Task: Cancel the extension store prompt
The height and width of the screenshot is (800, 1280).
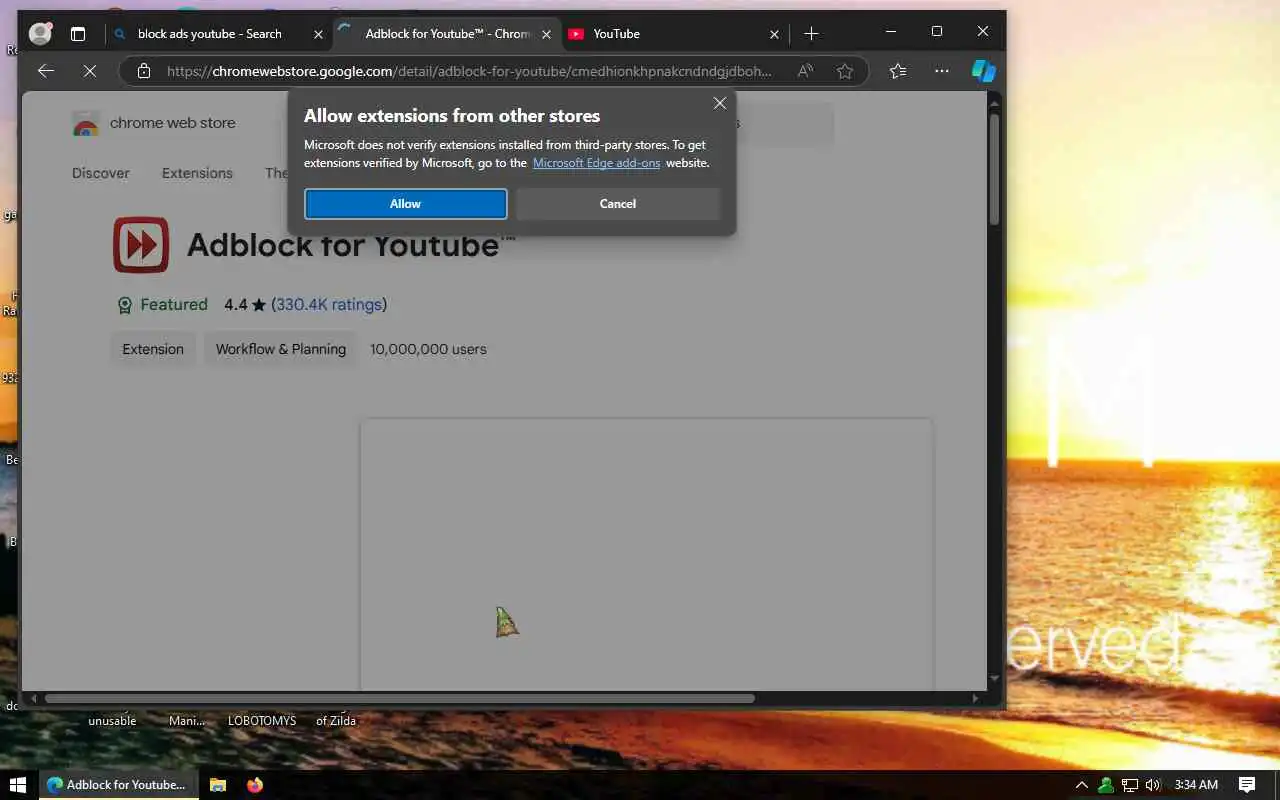Action: pos(618,204)
